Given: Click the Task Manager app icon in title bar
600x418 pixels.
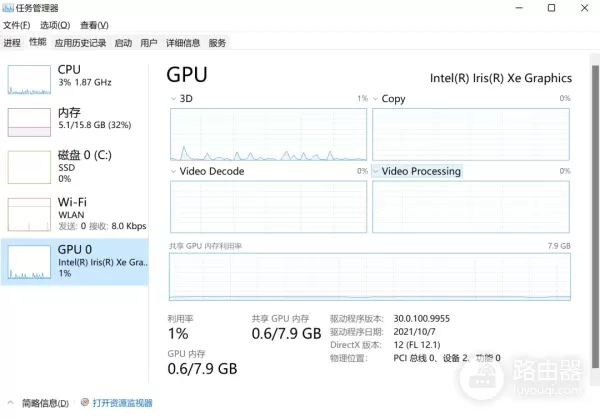Looking at the screenshot, I should click(x=7, y=8).
